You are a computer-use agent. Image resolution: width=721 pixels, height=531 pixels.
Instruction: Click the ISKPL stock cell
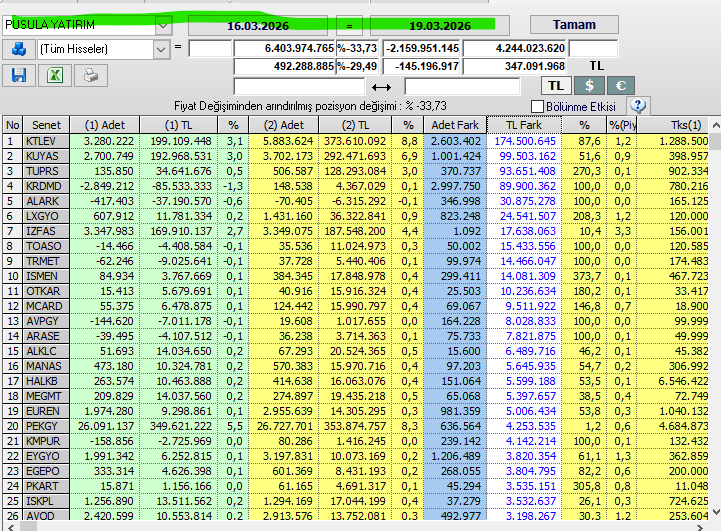pyautogui.click(x=46, y=501)
